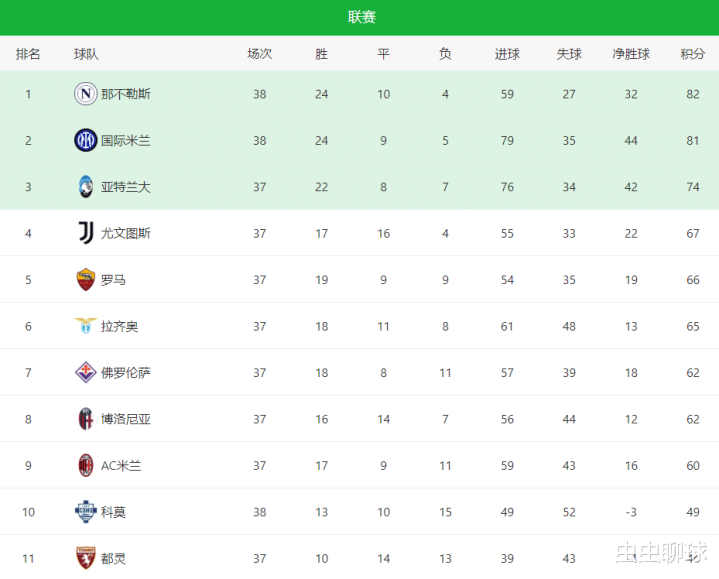Click the AC Milan red-black badge
This screenshot has width=719, height=579.
[86, 465]
